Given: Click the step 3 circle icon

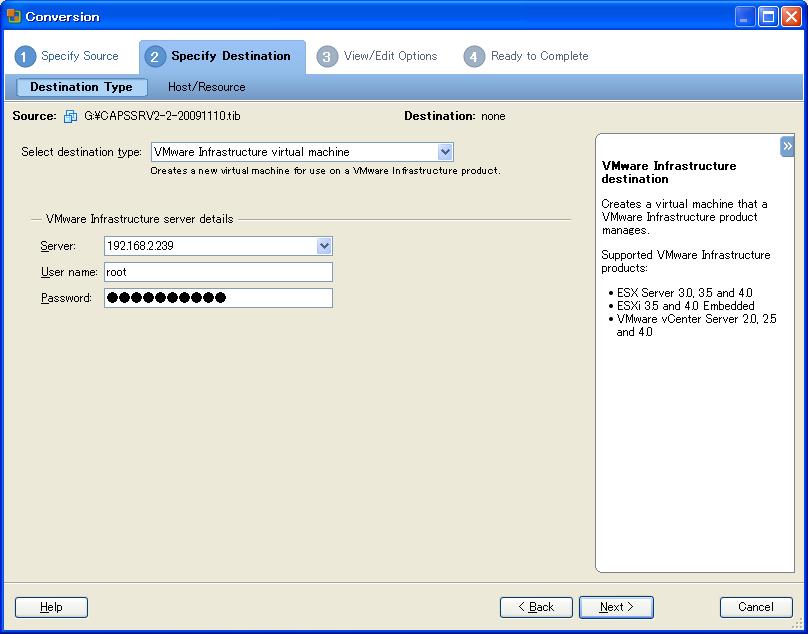Looking at the screenshot, I should 327,56.
